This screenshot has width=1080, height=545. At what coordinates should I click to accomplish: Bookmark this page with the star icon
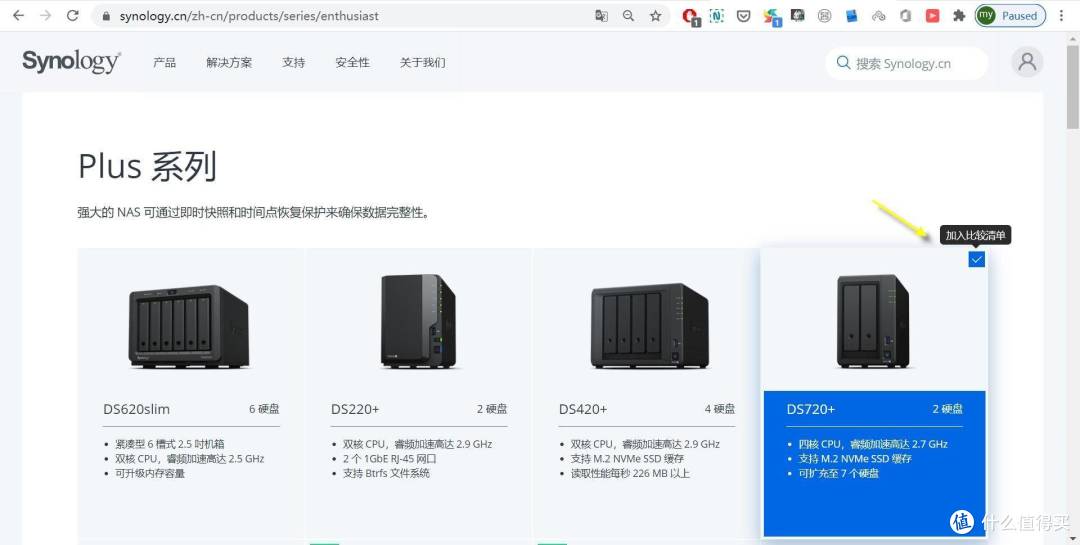pos(656,16)
